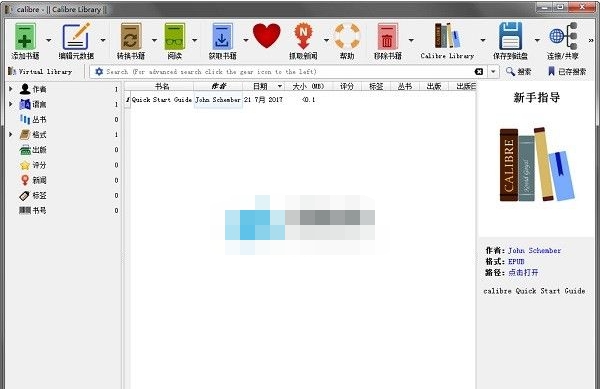Click the Convert books (转换书籍) icon
This screenshot has height=389, width=602.
click(x=131, y=36)
